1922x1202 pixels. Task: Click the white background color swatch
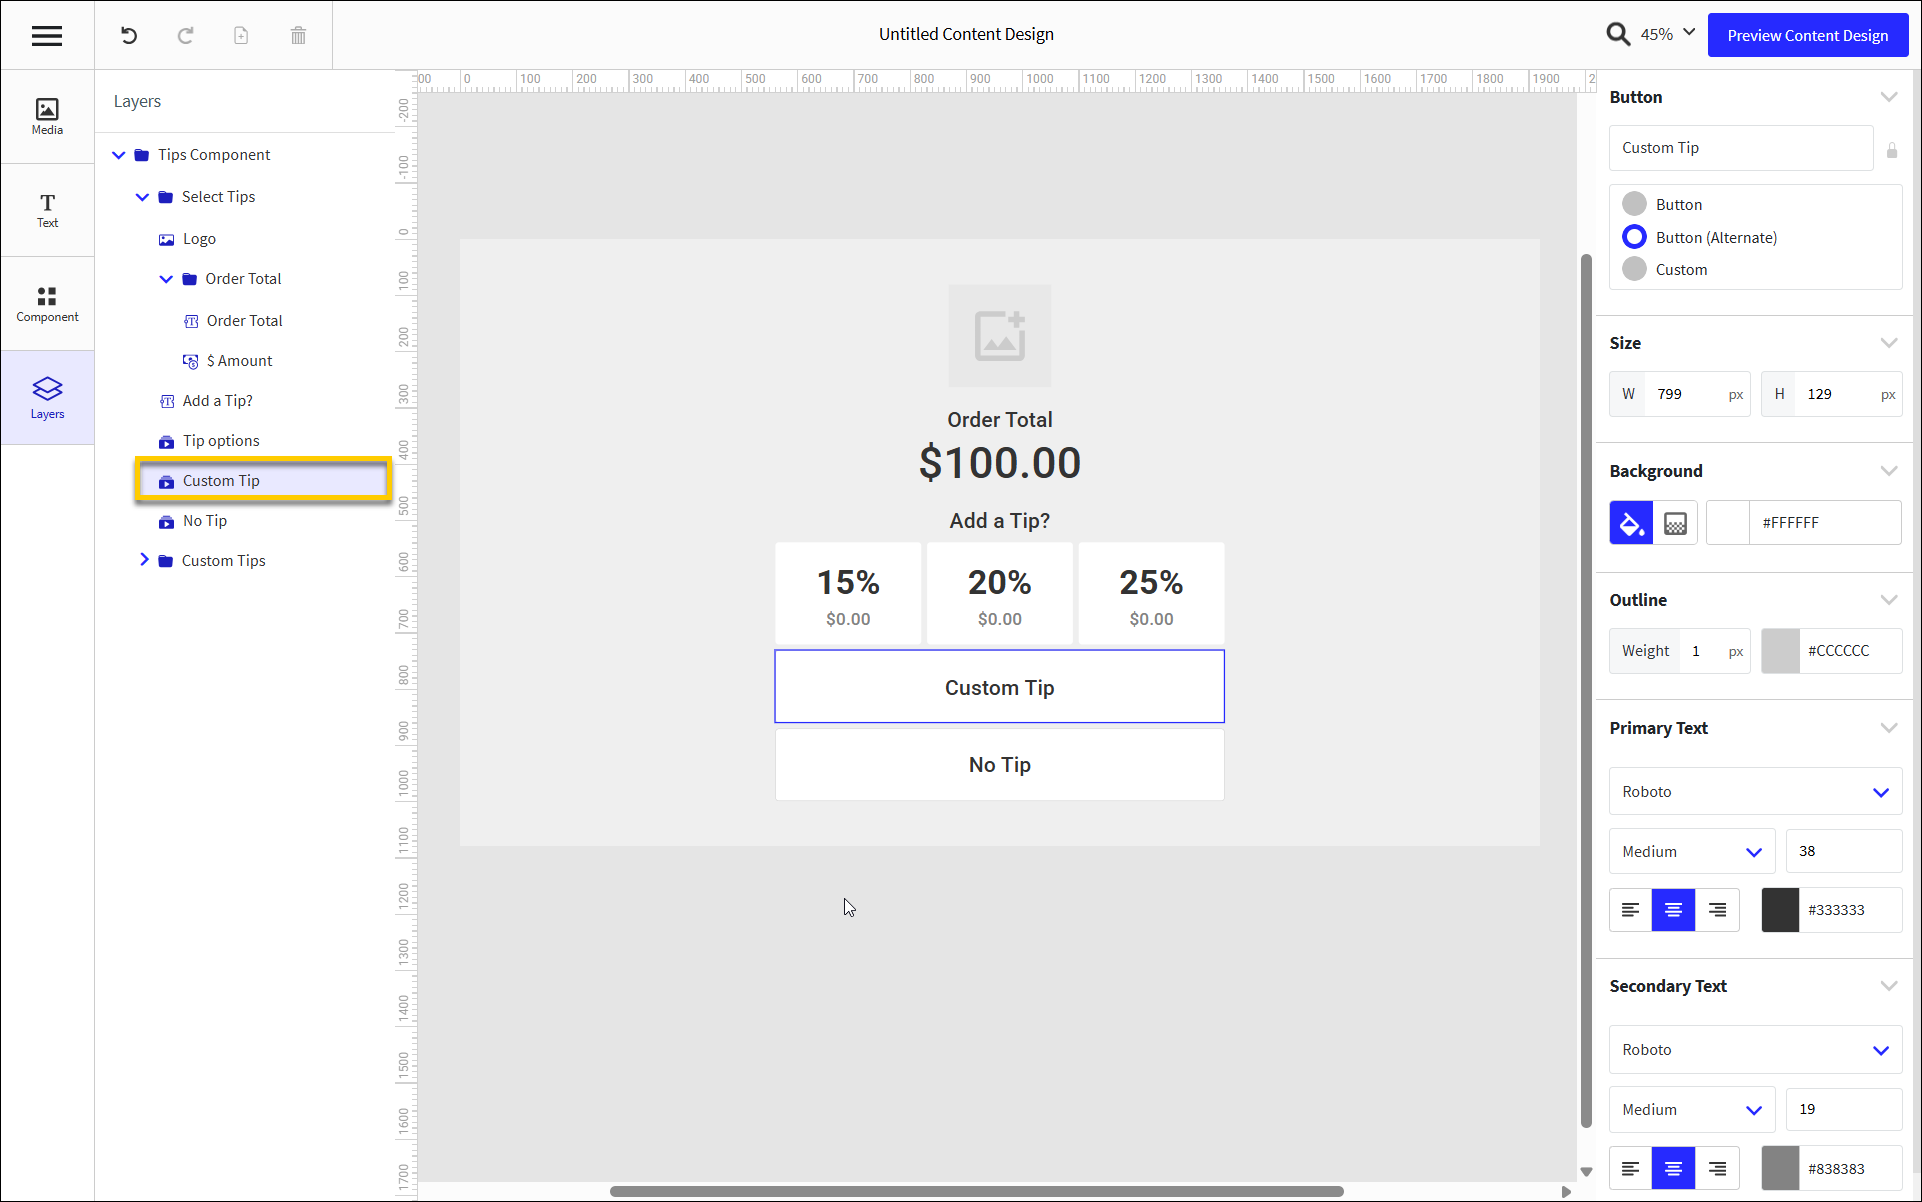coord(1727,523)
